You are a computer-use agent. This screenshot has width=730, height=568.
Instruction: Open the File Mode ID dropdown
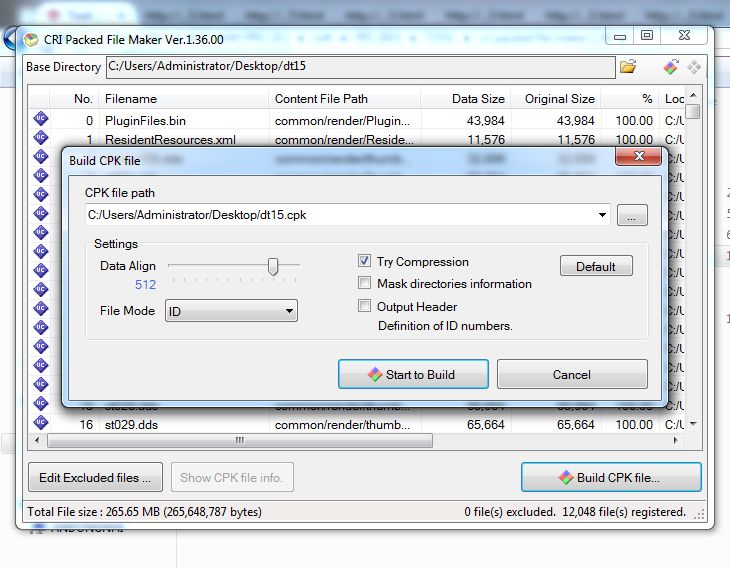(x=231, y=311)
